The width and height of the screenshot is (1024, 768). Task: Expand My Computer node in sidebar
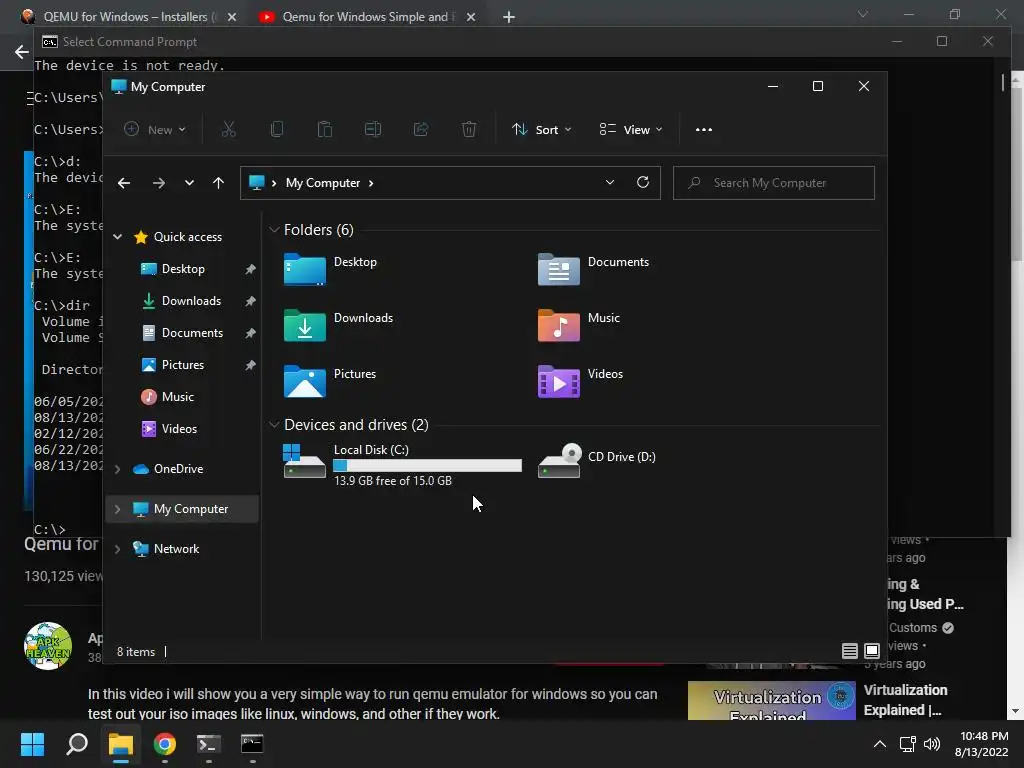[118, 509]
